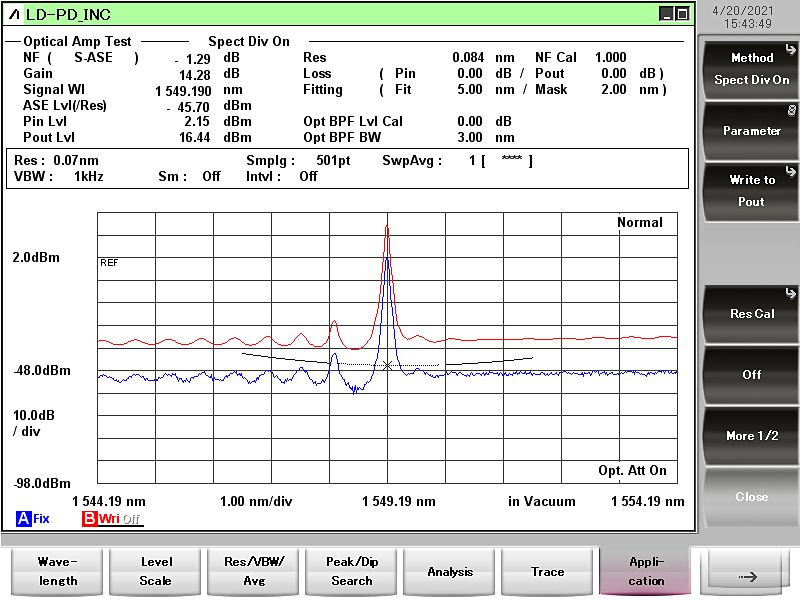Switch to the Peak/Dip Search menu

[x=351, y=571]
